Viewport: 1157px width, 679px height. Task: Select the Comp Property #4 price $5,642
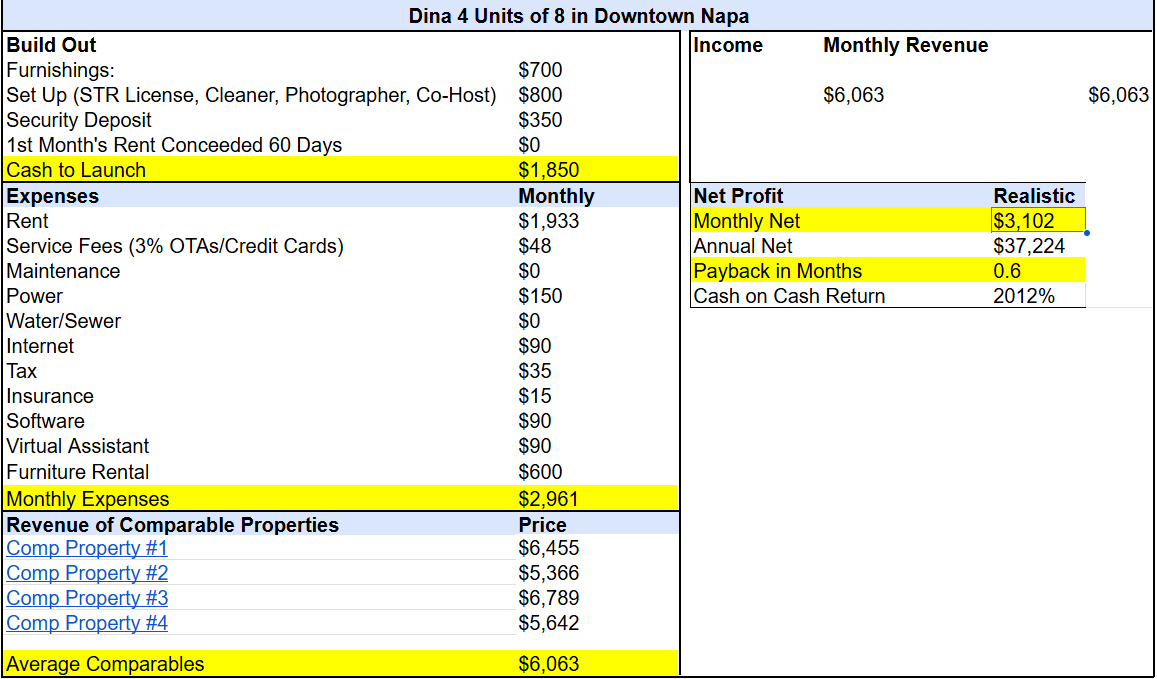point(548,623)
